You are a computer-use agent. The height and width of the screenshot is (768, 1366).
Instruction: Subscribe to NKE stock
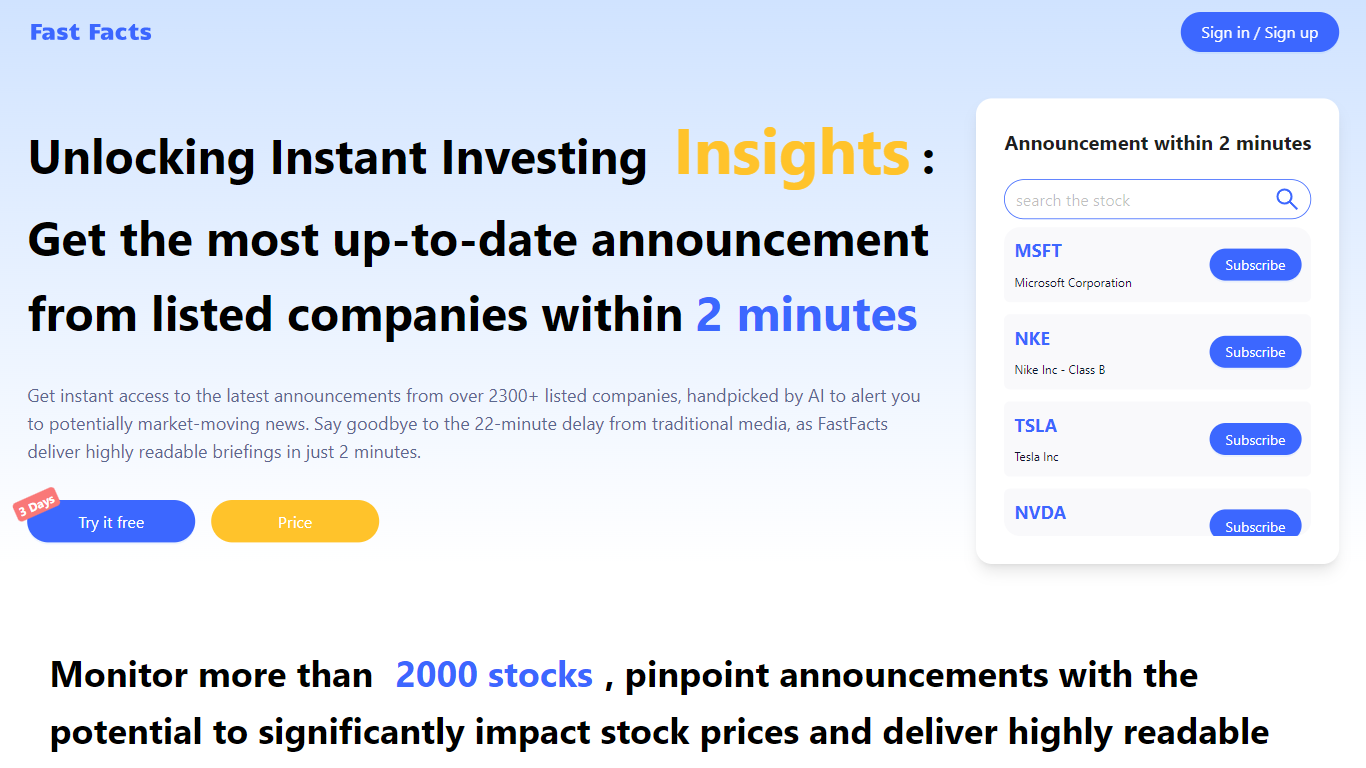pyautogui.click(x=1255, y=352)
